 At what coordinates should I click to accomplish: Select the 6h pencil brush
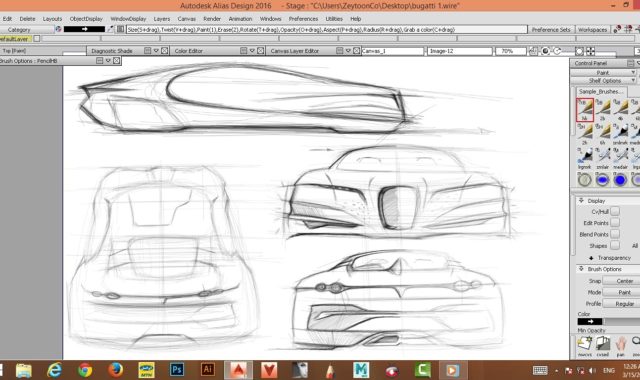602,134
